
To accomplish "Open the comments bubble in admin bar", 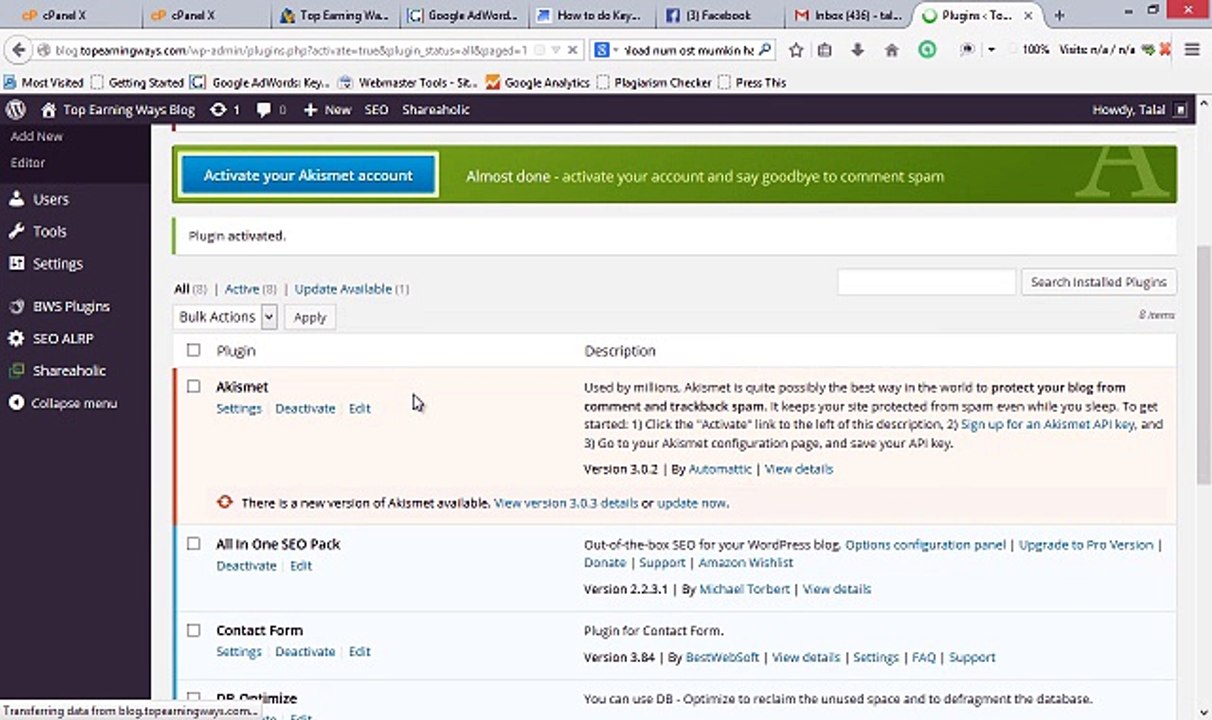I will [x=264, y=110].
